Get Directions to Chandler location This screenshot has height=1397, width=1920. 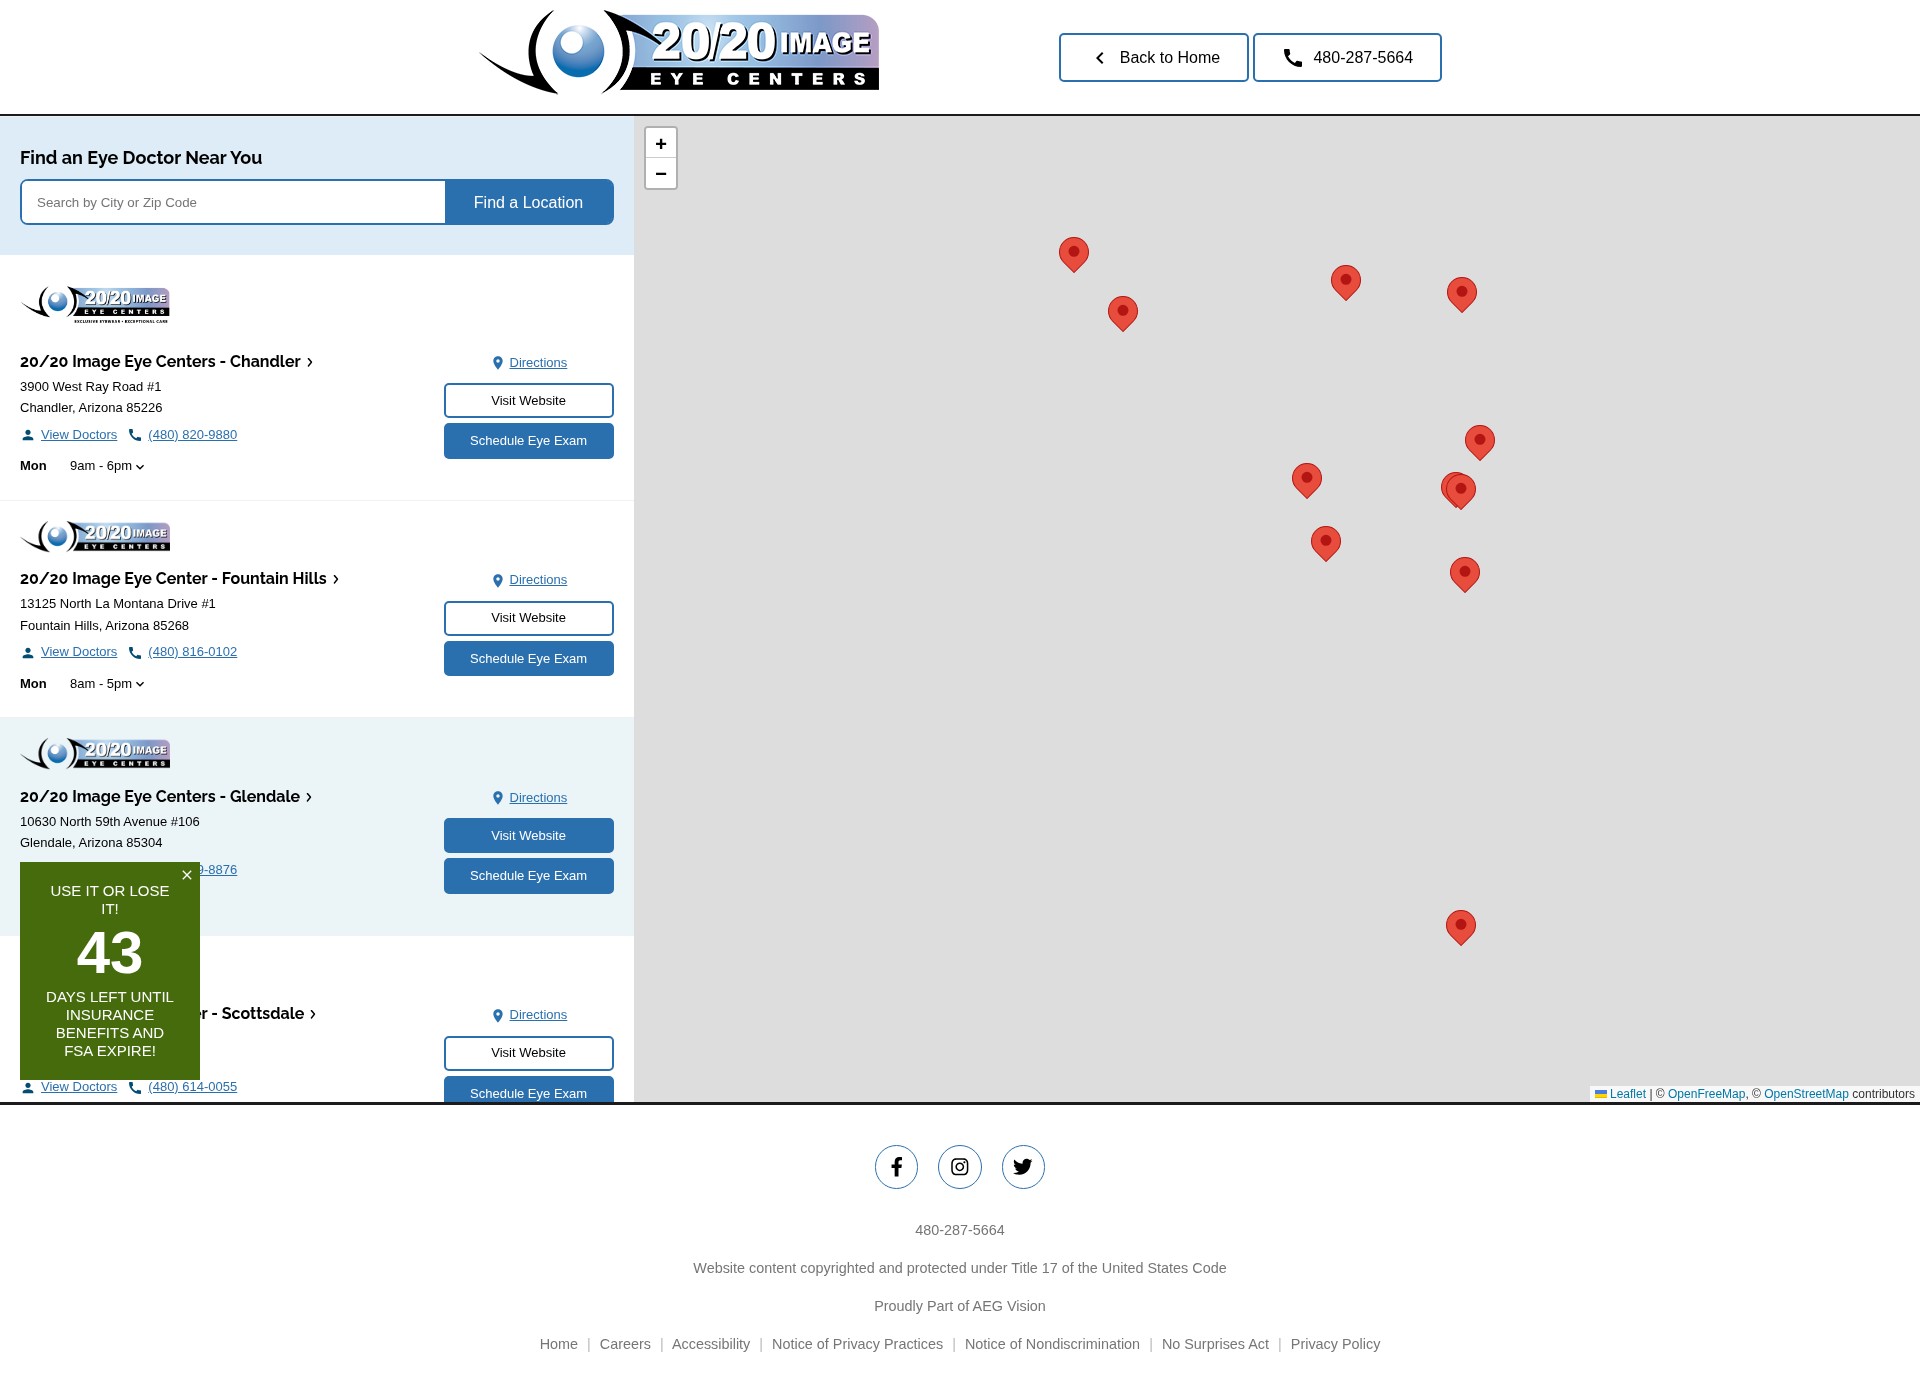(x=529, y=363)
